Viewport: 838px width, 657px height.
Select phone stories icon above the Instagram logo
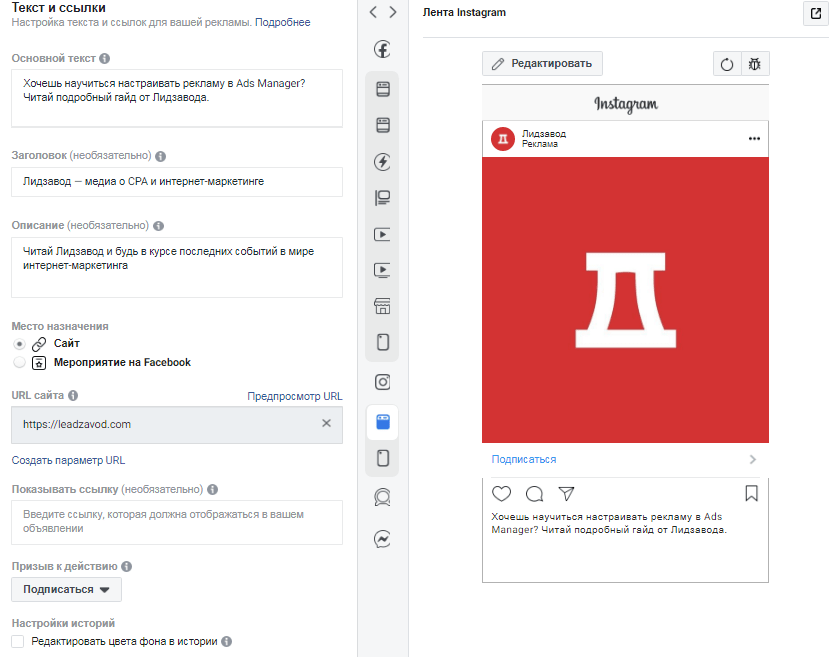(x=383, y=342)
